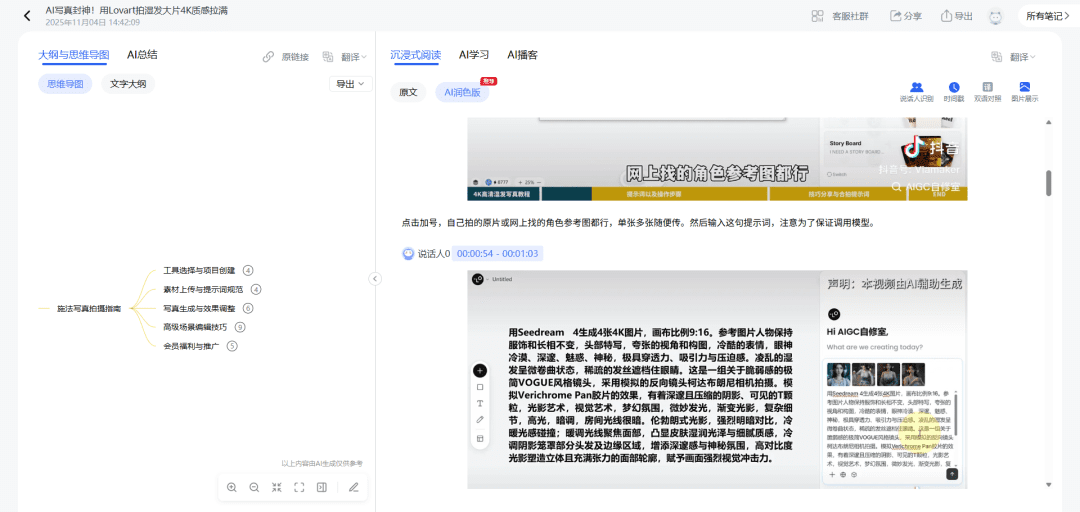Expand the 工具选择与项目创建 node

(x=248, y=270)
